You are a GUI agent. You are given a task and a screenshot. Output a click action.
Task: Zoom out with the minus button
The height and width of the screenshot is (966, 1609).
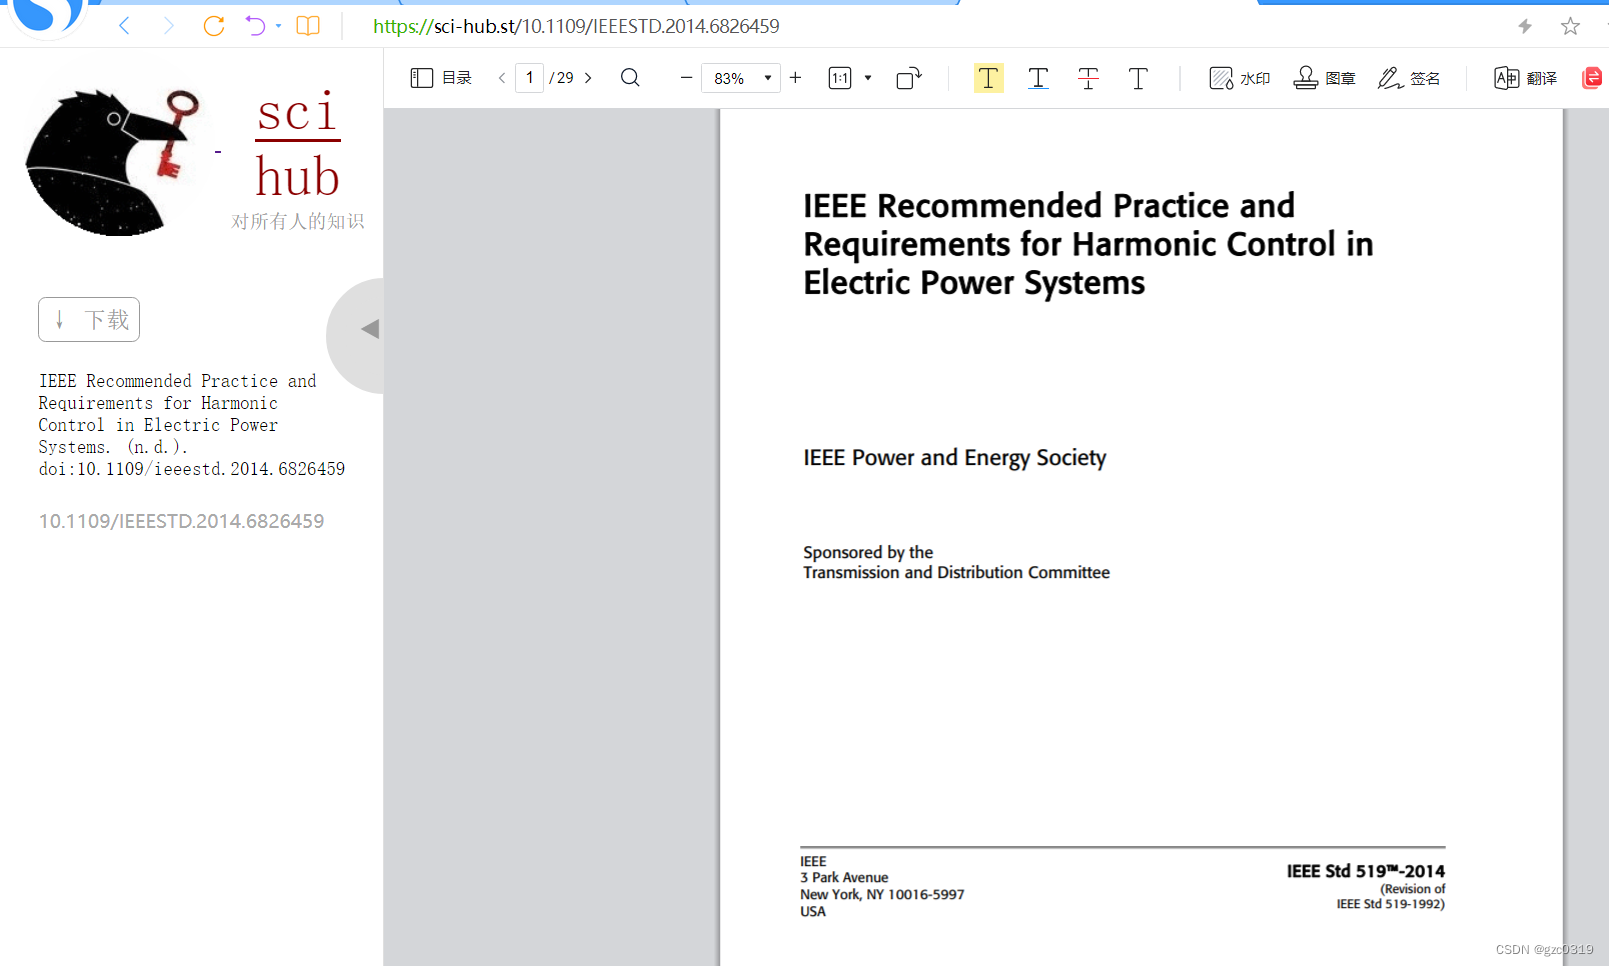(686, 78)
